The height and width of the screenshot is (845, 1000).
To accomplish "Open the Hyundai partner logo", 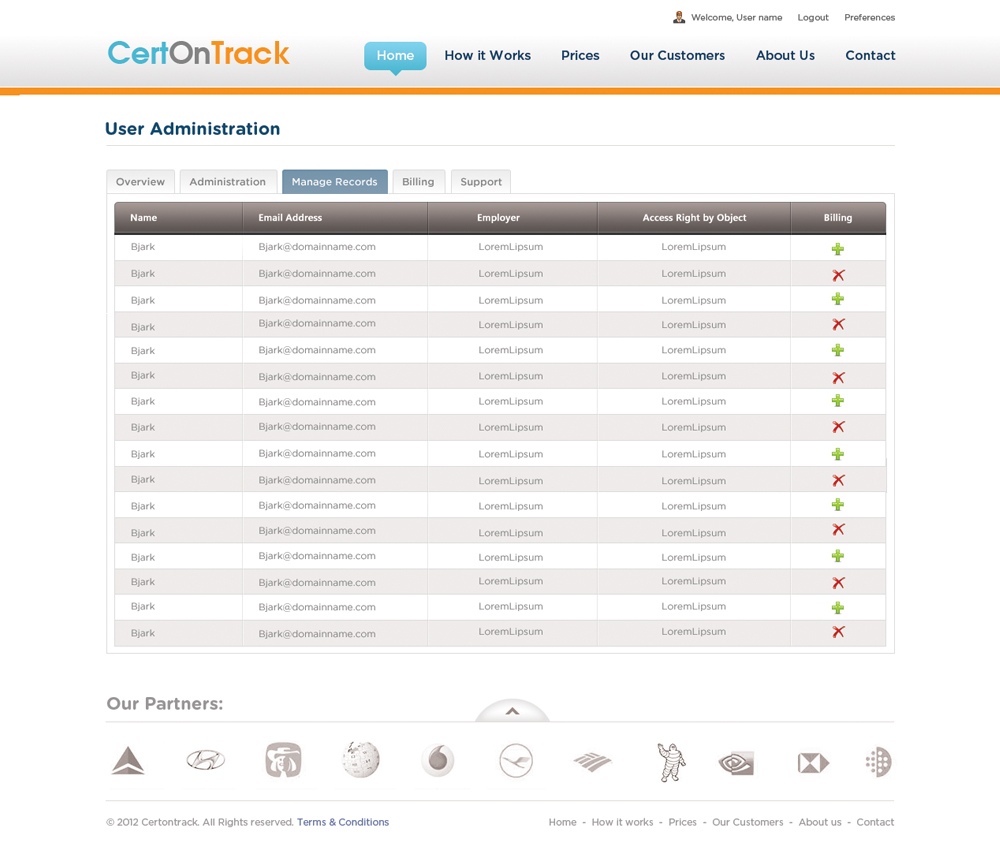I will 205,760.
